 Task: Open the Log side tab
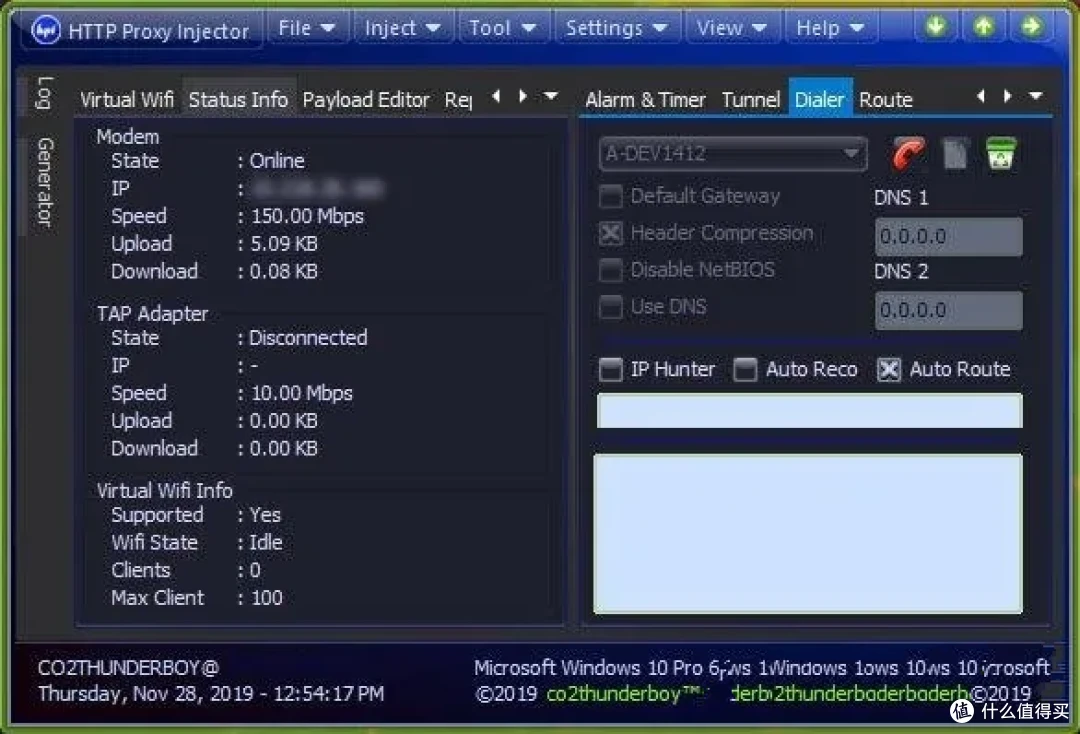click(45, 93)
